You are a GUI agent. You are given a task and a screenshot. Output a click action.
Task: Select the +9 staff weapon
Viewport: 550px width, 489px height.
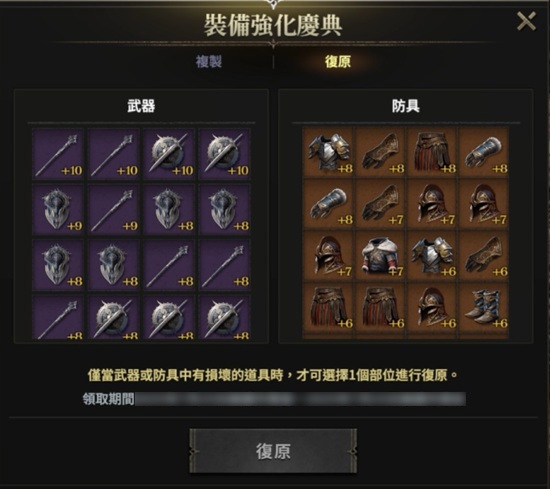[113, 209]
